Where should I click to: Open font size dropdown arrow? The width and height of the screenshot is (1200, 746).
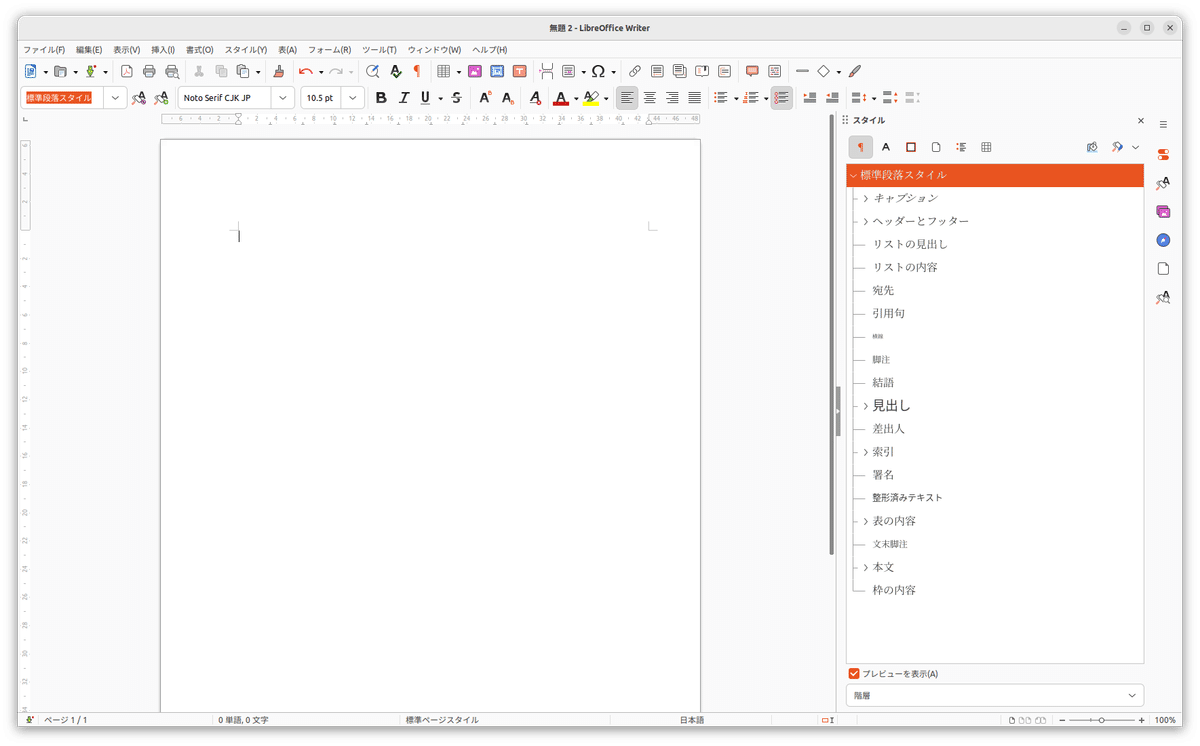click(x=353, y=98)
